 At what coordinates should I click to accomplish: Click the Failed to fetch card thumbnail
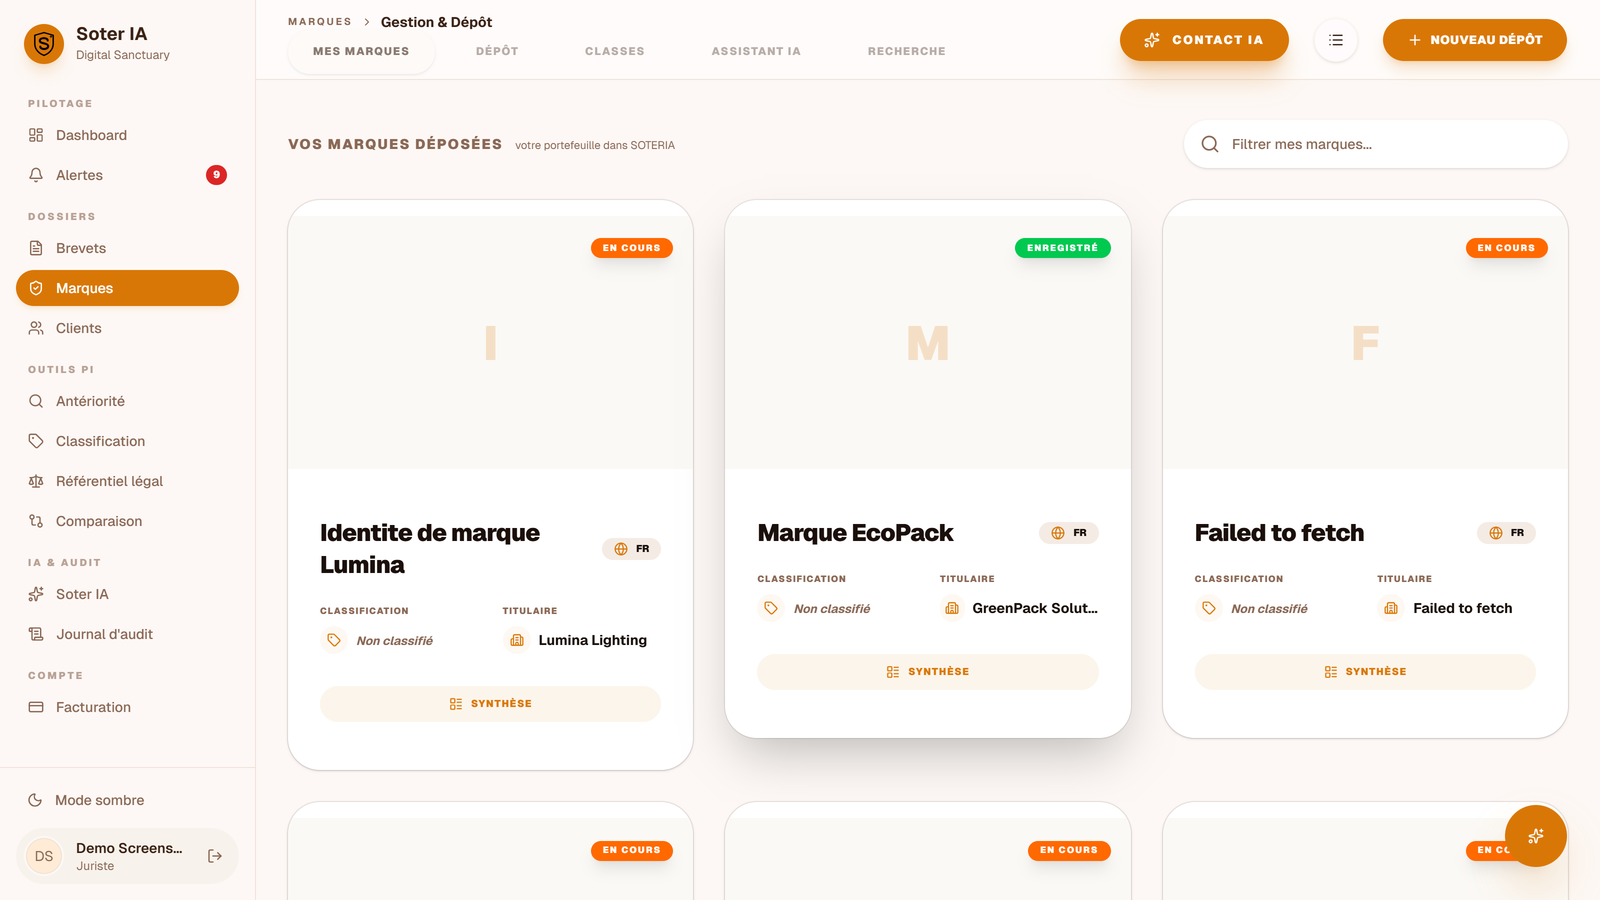1365,343
